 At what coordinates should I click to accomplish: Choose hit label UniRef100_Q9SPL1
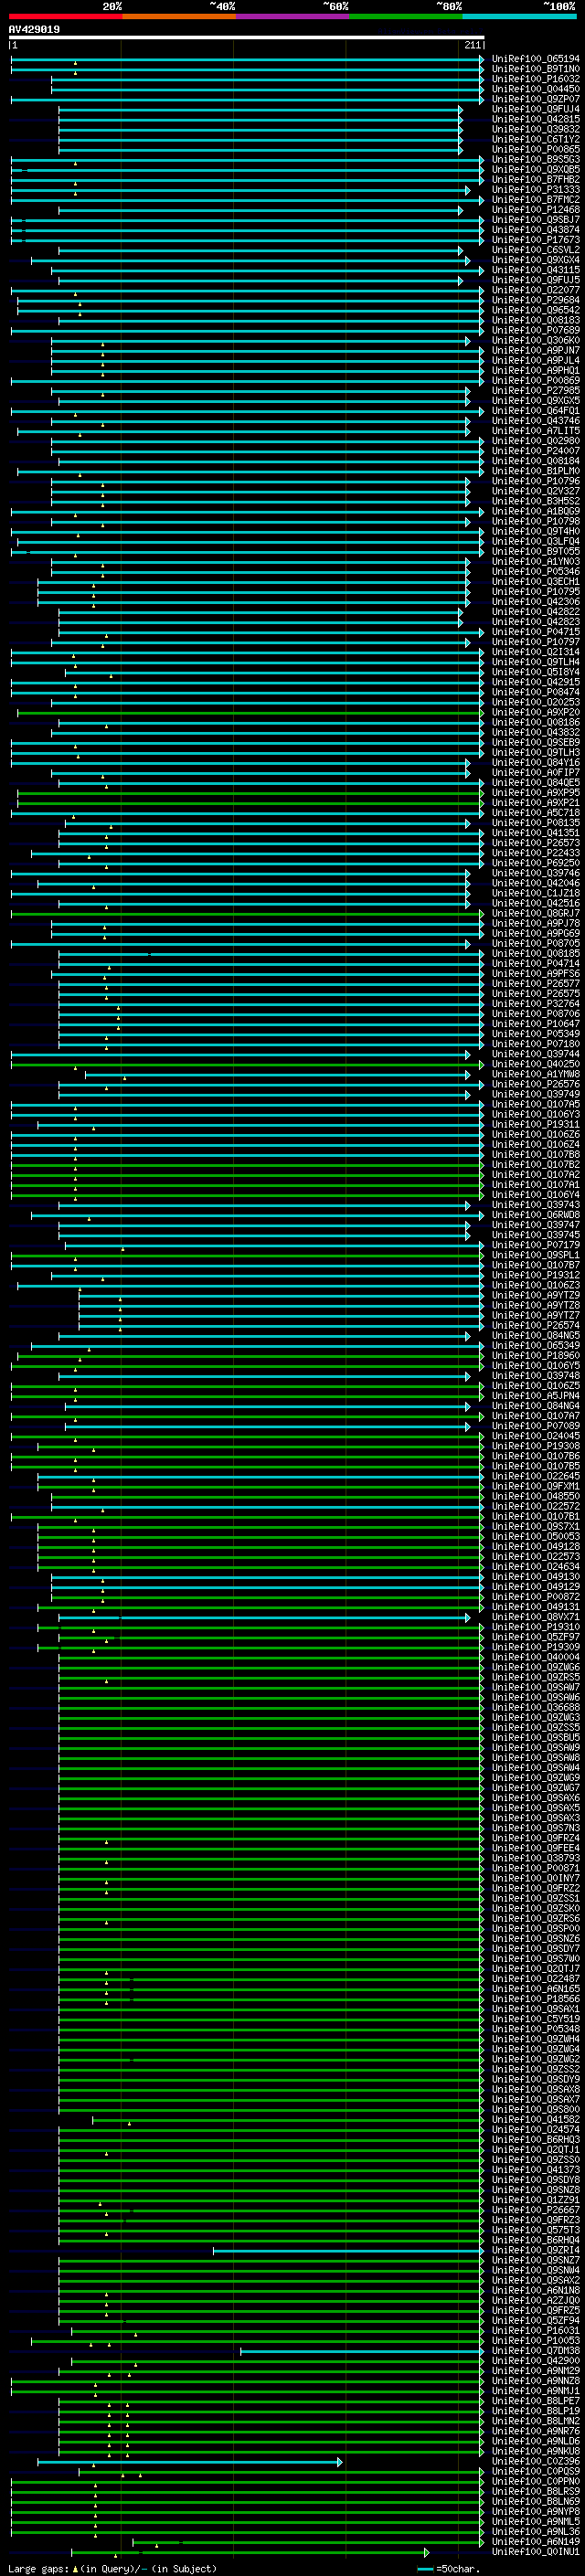pos(536,1255)
